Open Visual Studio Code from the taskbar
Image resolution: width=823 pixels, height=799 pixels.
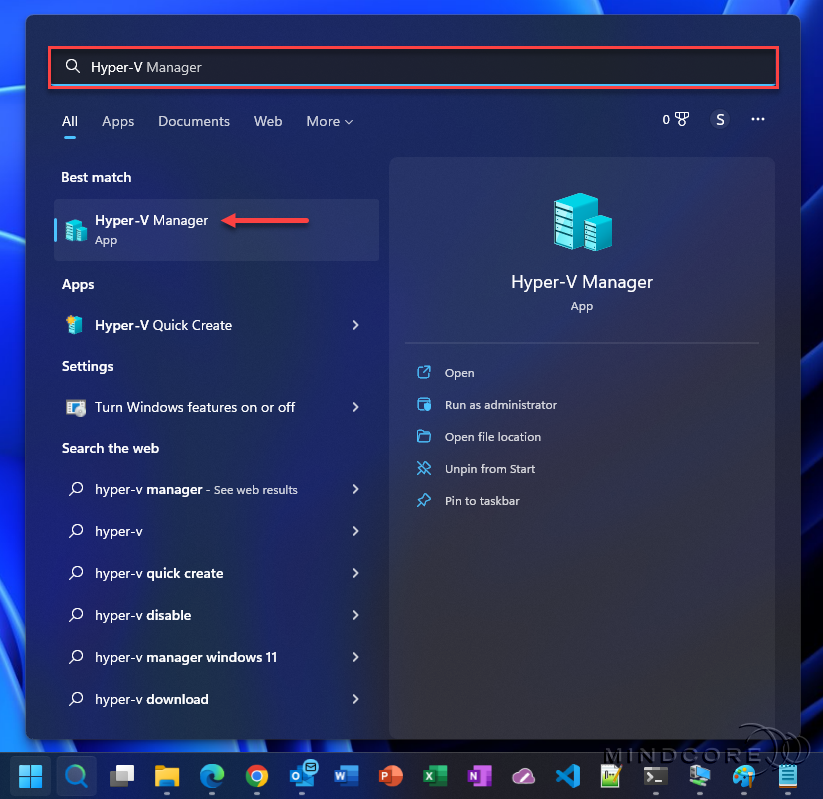pos(568,776)
